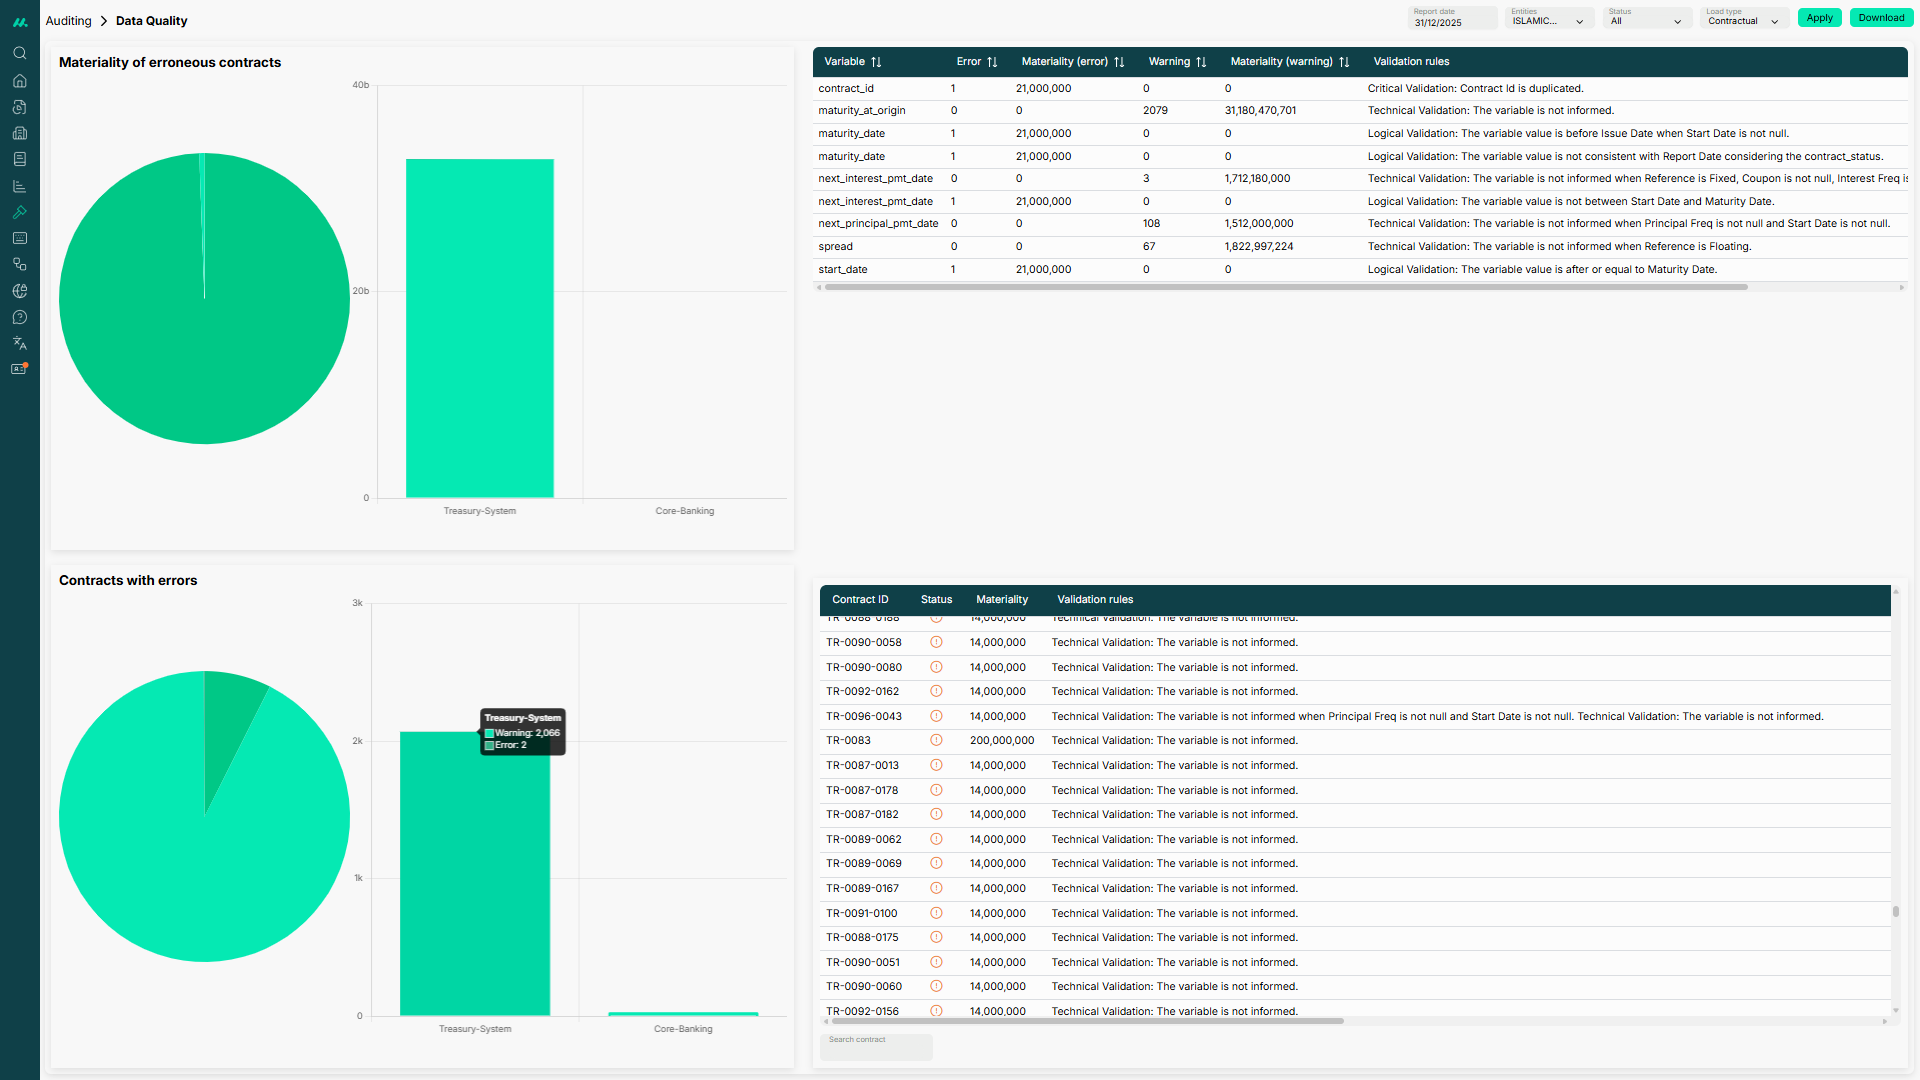The height and width of the screenshot is (1080, 1920).
Task: Click contract TR-0087-0013 in the list
Action: [862, 765]
